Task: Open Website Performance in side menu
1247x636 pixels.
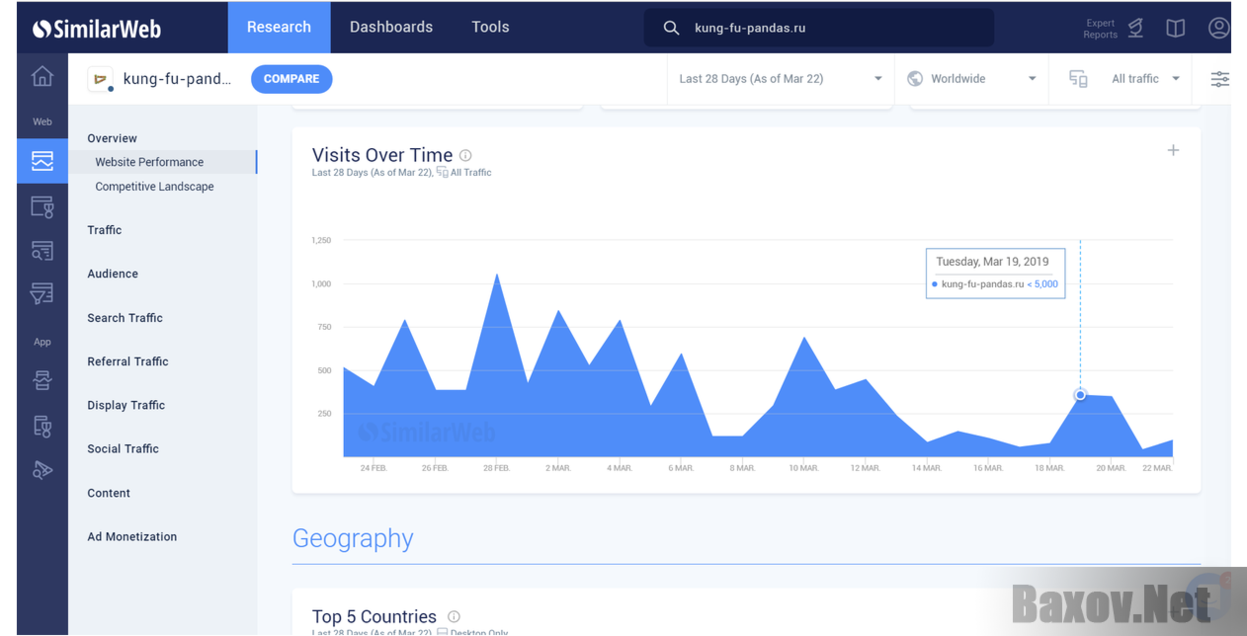Action: (149, 162)
